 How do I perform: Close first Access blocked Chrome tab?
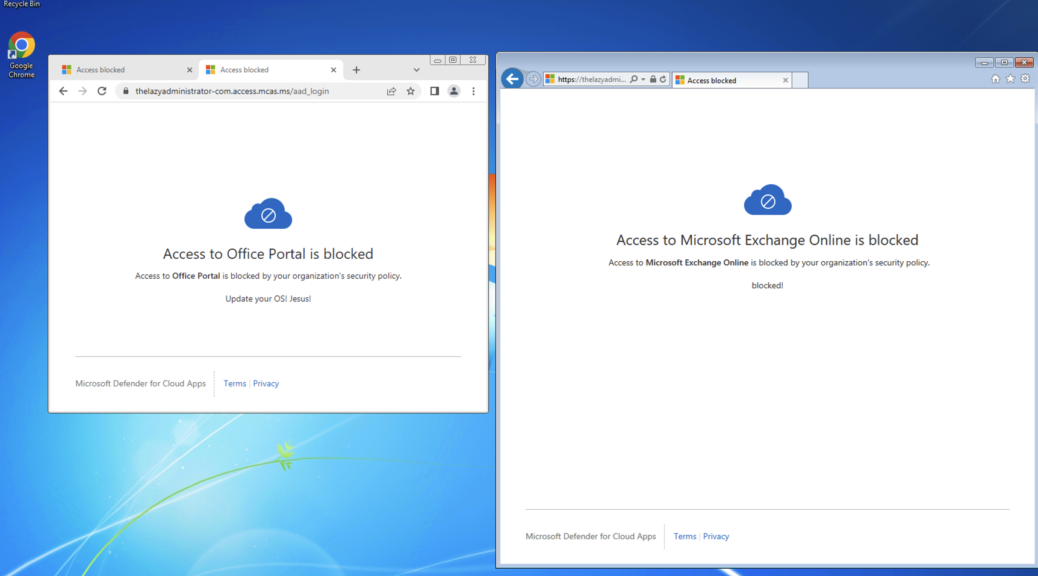[x=189, y=70]
